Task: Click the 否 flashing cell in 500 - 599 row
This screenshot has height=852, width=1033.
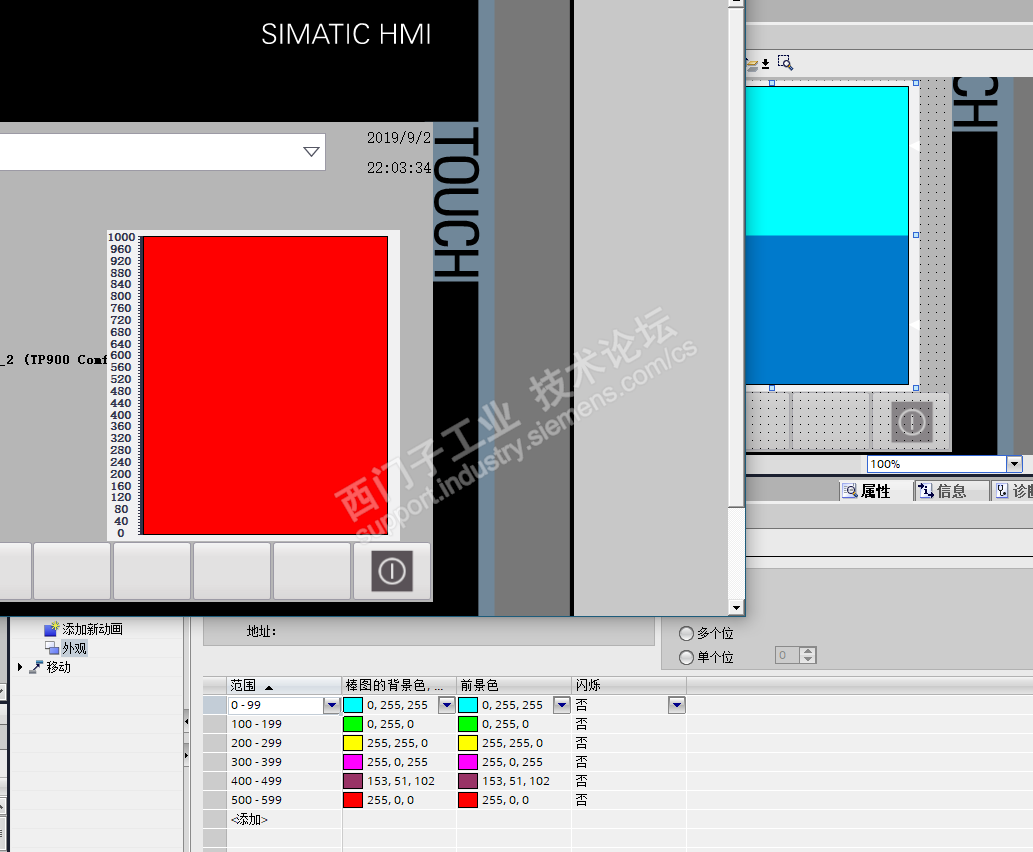Action: tap(628, 800)
